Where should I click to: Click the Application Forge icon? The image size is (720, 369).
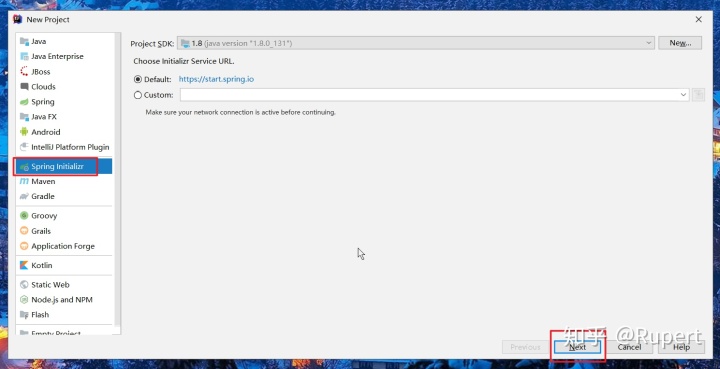(x=24, y=246)
